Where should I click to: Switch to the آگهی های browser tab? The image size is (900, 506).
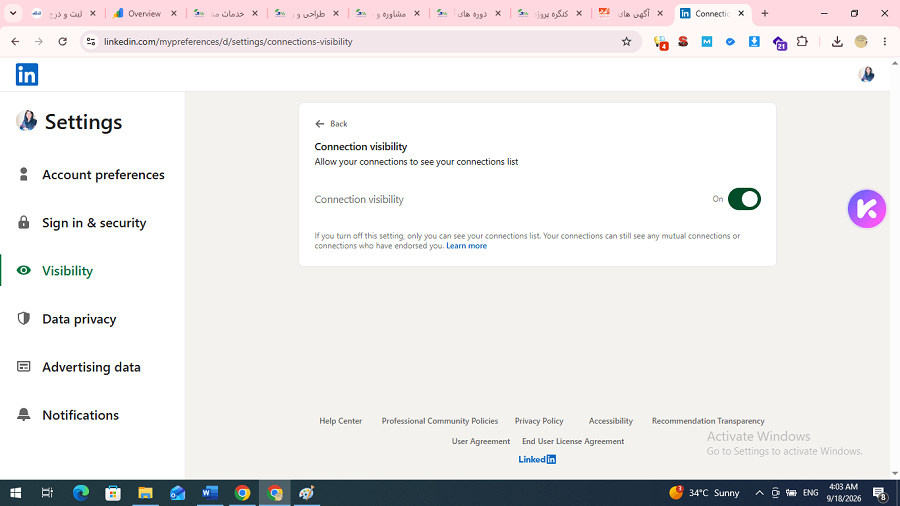click(x=630, y=13)
